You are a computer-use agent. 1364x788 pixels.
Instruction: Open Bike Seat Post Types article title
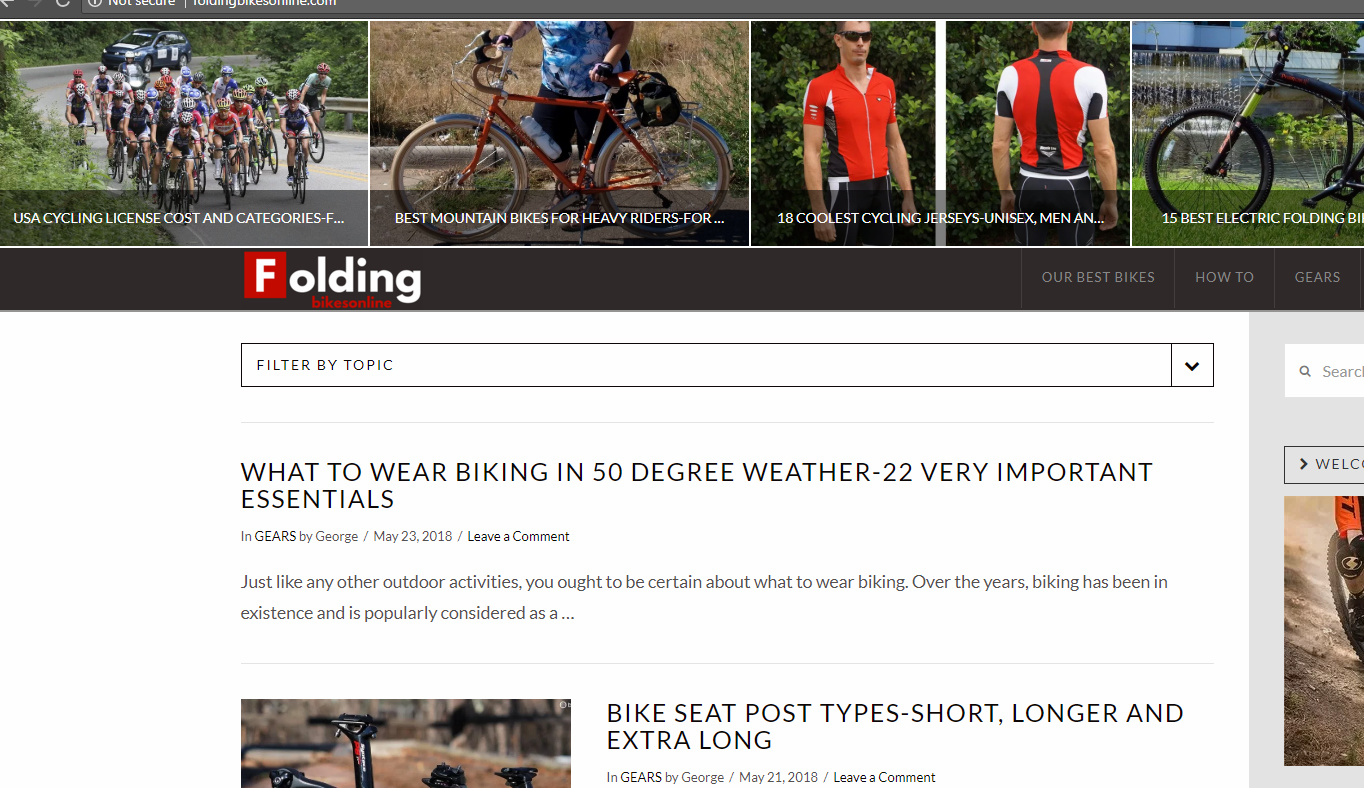tap(895, 726)
